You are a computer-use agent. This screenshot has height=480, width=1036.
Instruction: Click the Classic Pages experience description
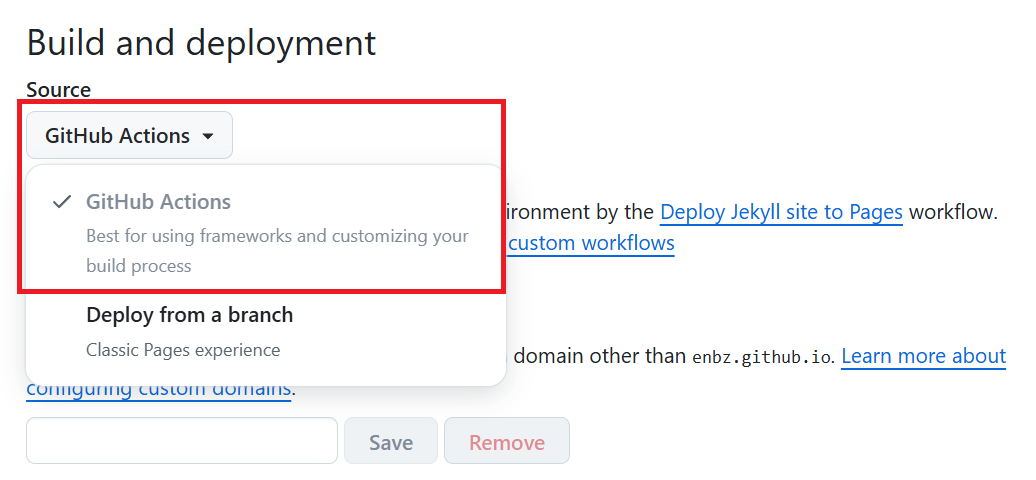pos(183,349)
